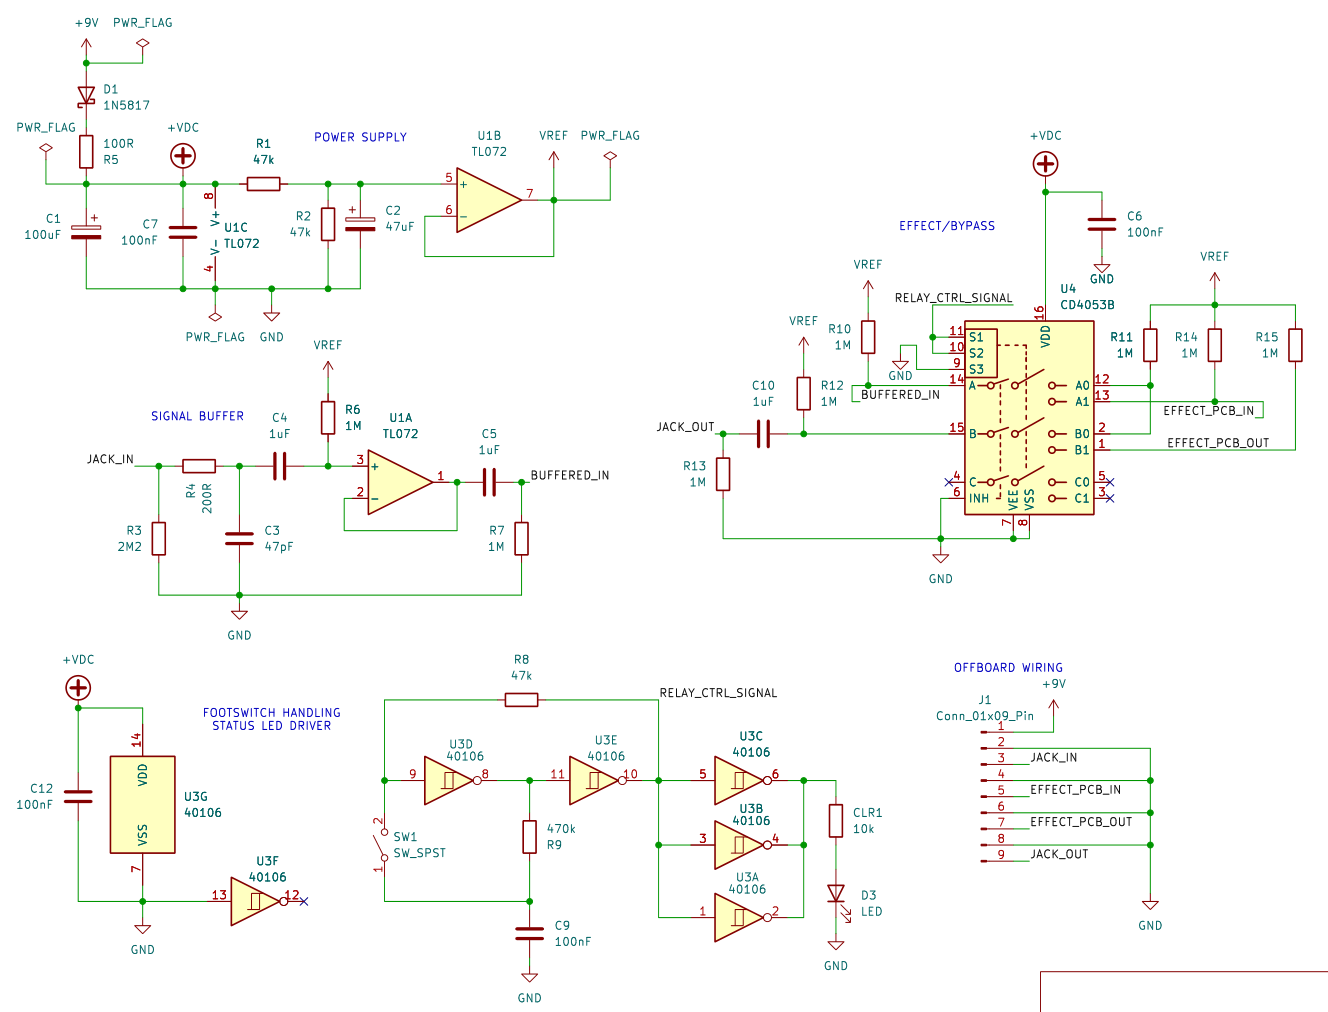Click the U1B TL072 op-amp triangle
This screenshot has width=1328, height=1012.
click(x=489, y=200)
